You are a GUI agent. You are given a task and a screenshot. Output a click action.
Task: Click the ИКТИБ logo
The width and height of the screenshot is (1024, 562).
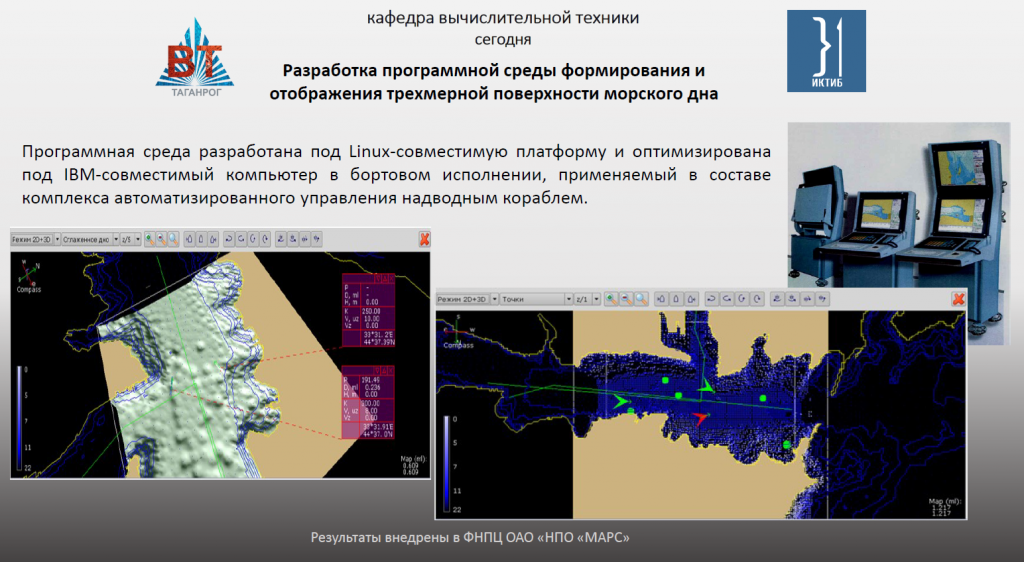point(826,51)
